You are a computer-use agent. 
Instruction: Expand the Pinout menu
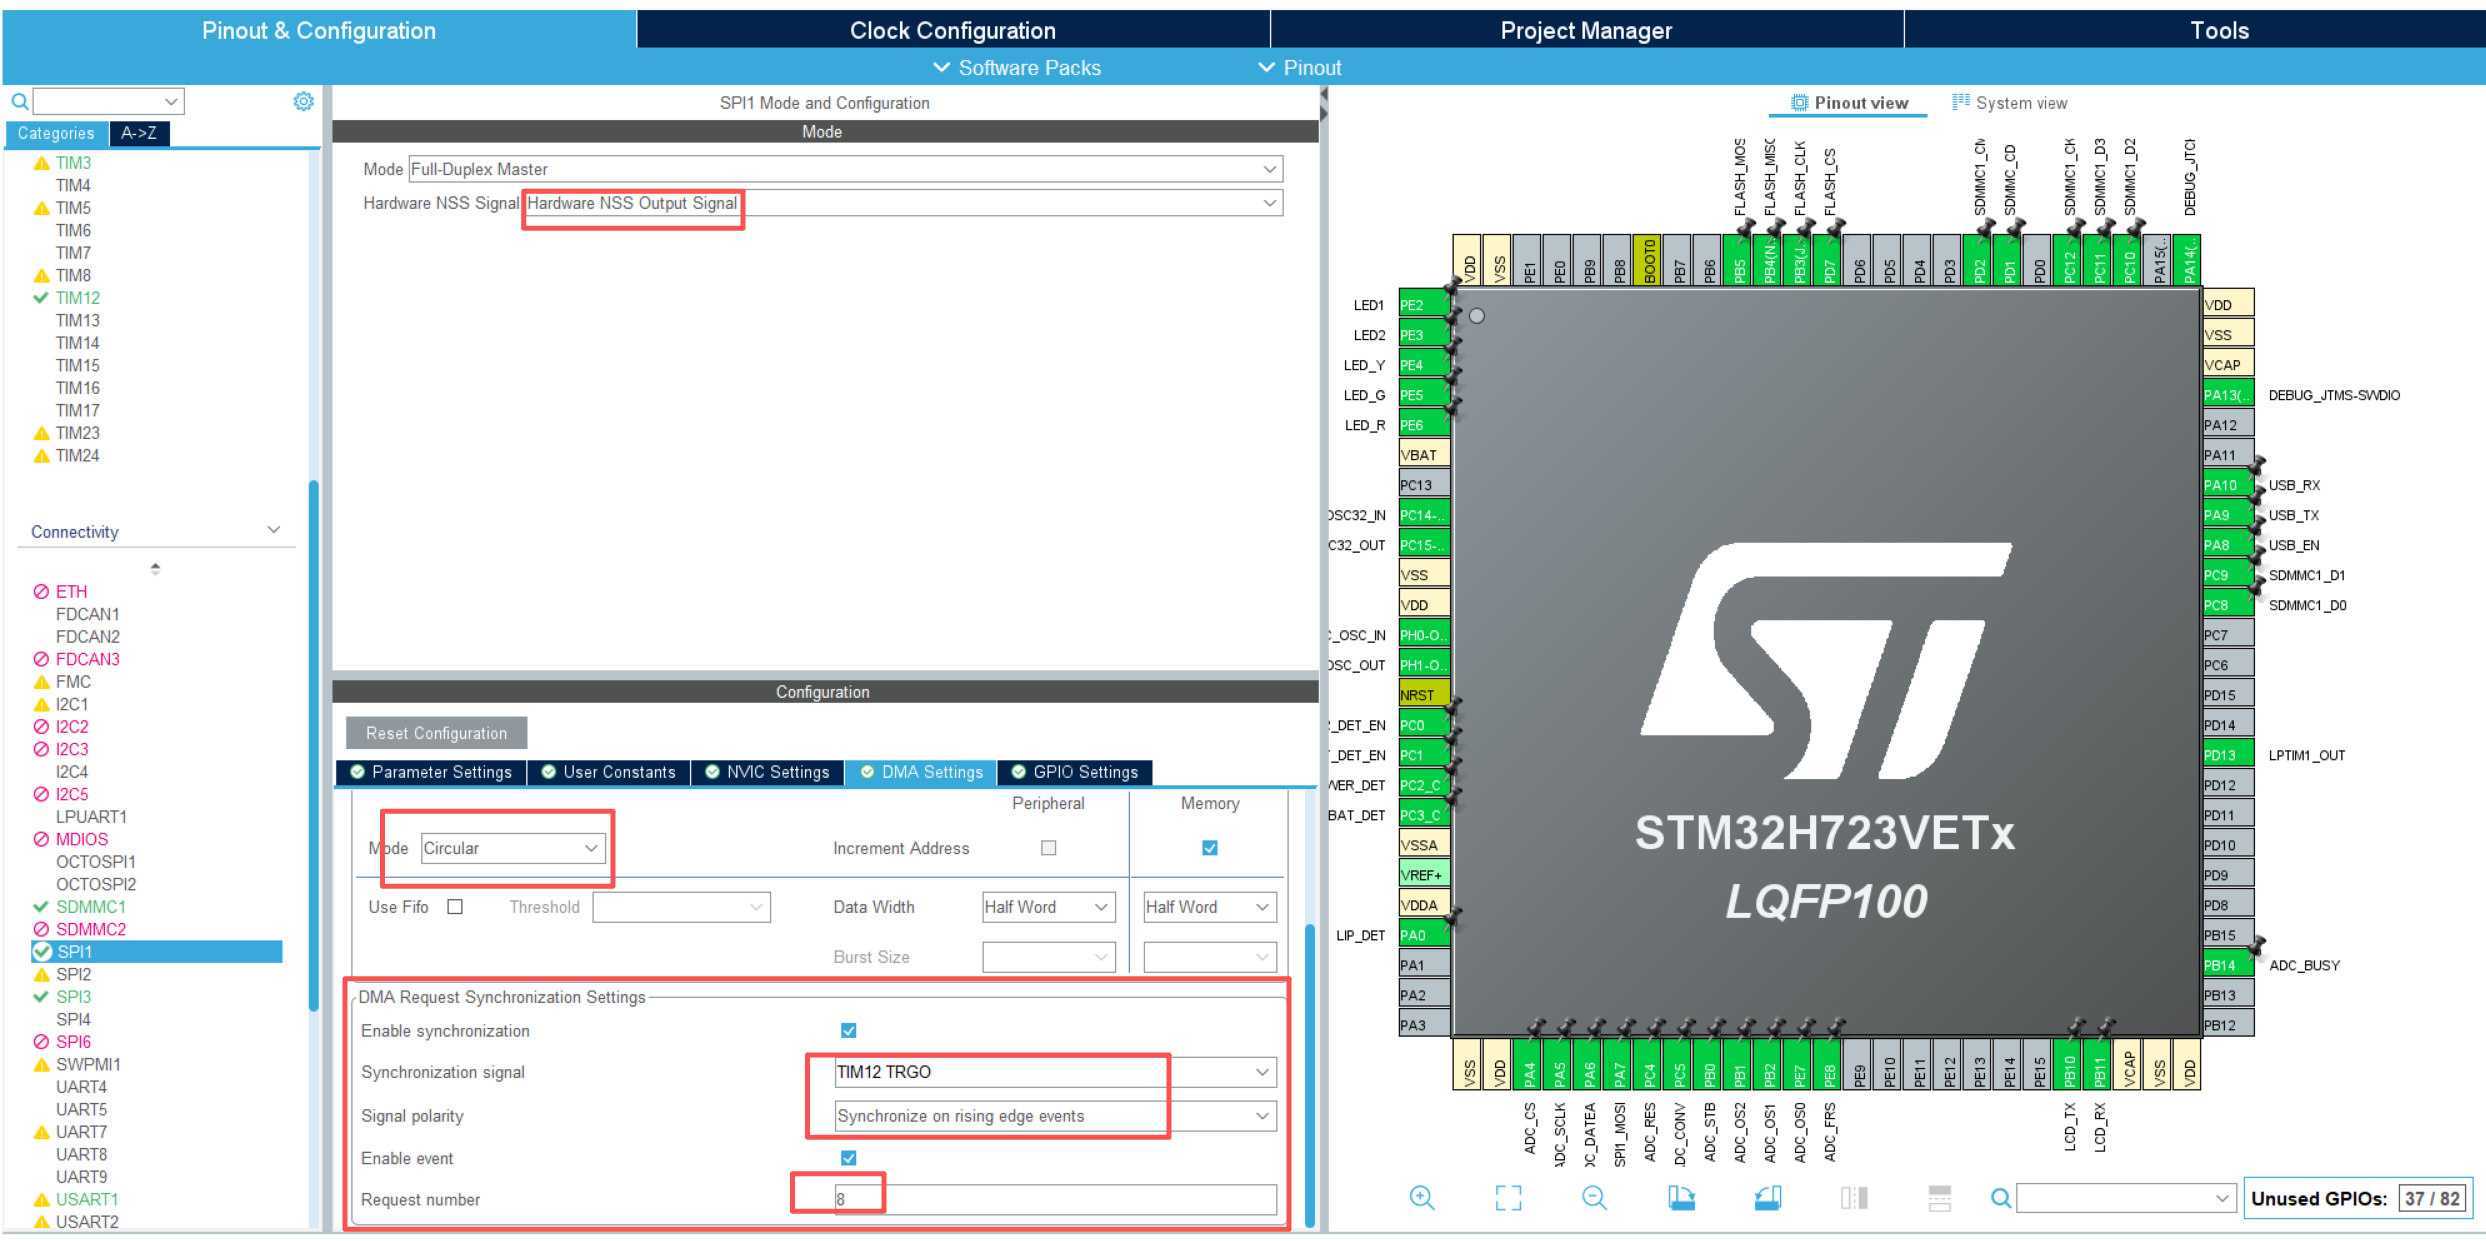1300,68
